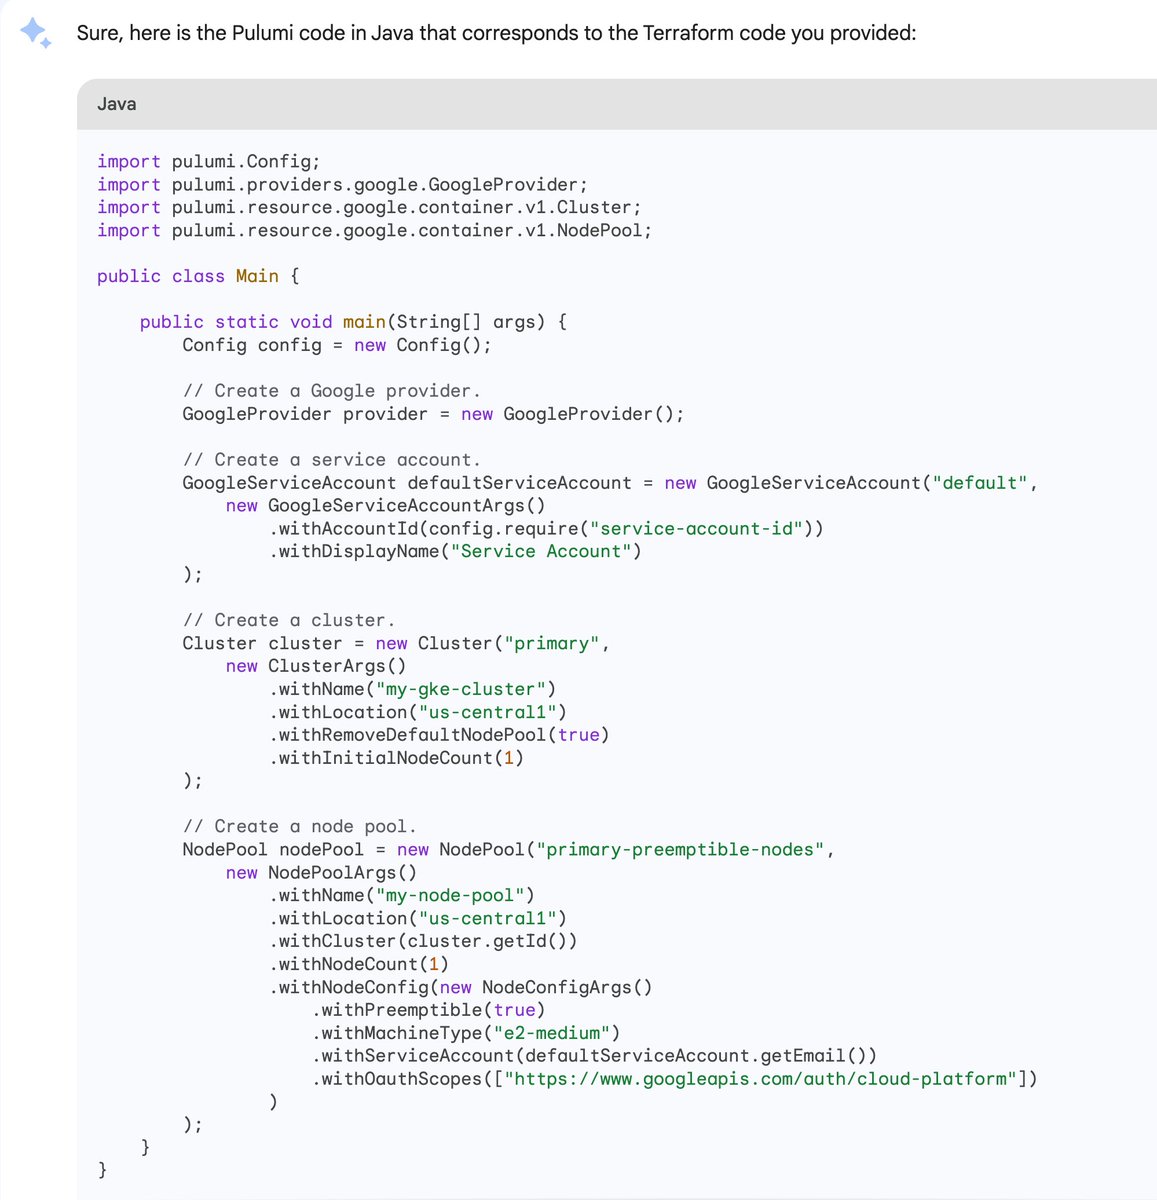
Task: Click the 'new GoogleProvider();' line
Action: point(433,414)
